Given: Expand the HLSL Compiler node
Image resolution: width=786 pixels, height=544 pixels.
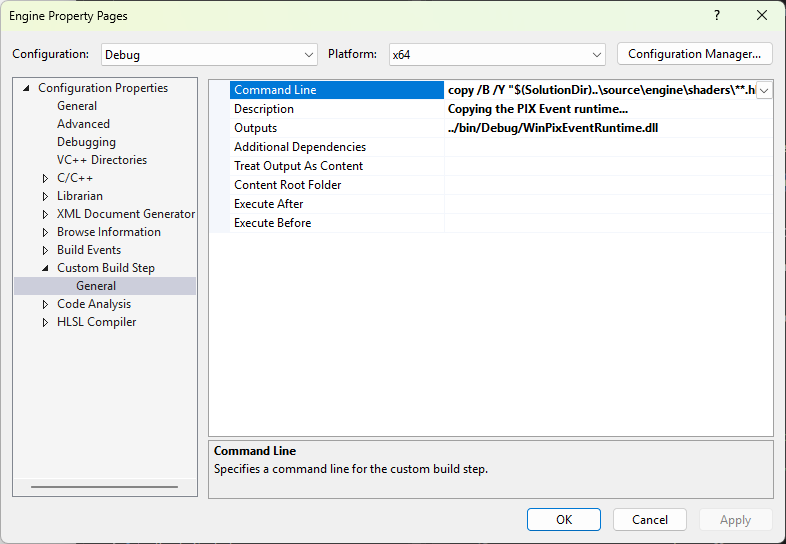Looking at the screenshot, I should coord(45,322).
